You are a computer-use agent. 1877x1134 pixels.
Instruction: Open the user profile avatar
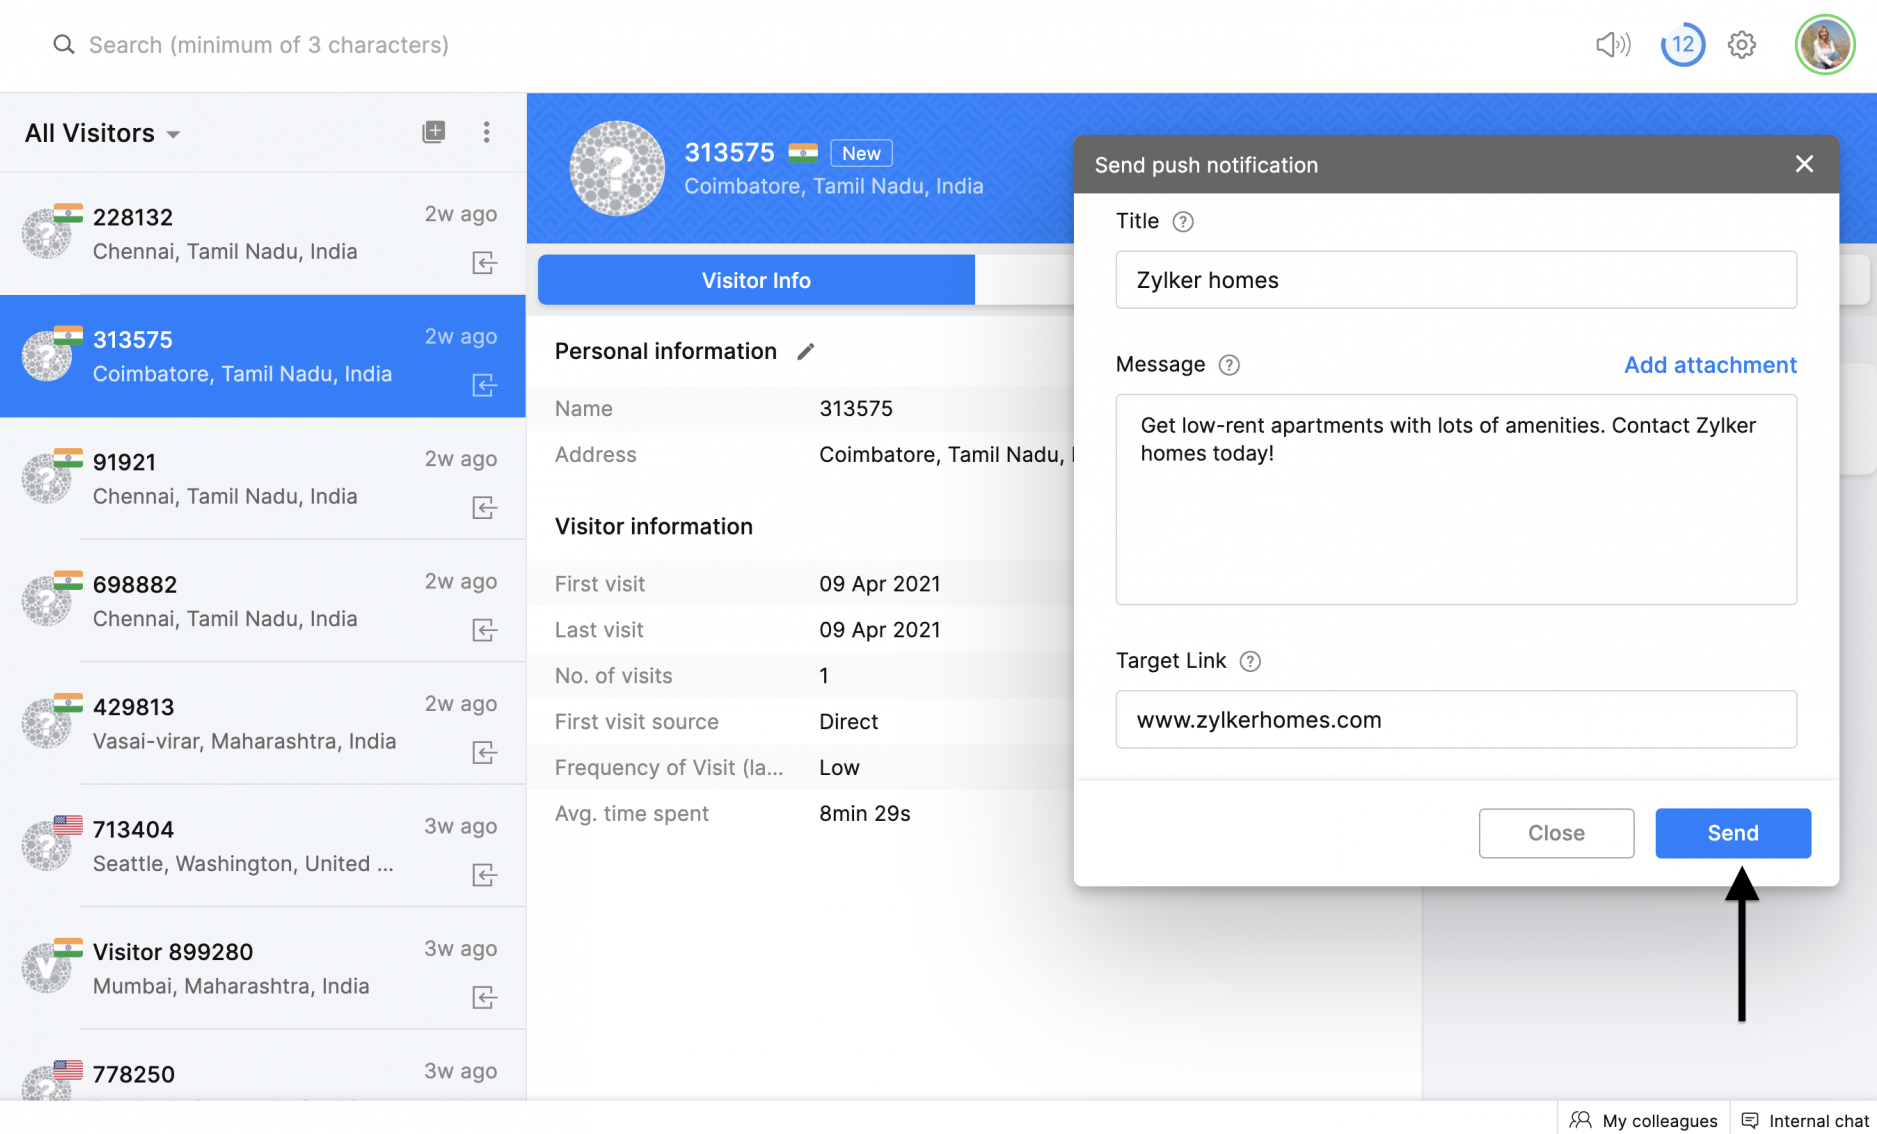[1825, 44]
